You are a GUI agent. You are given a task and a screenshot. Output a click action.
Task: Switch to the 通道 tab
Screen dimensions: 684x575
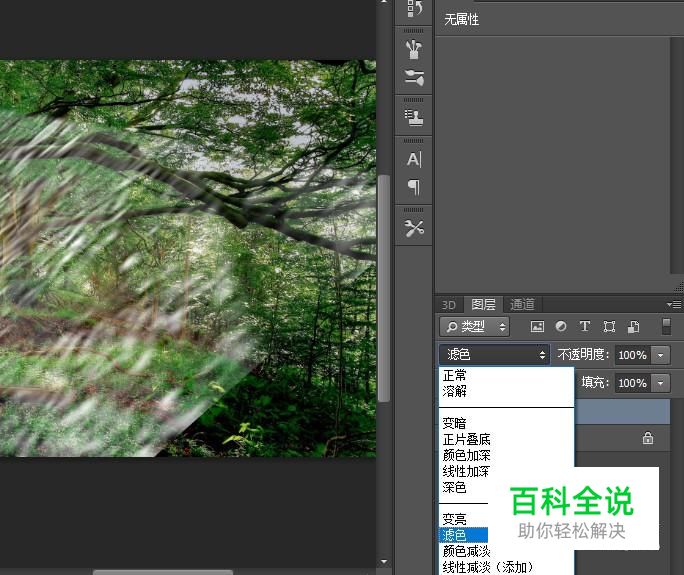[x=522, y=304]
